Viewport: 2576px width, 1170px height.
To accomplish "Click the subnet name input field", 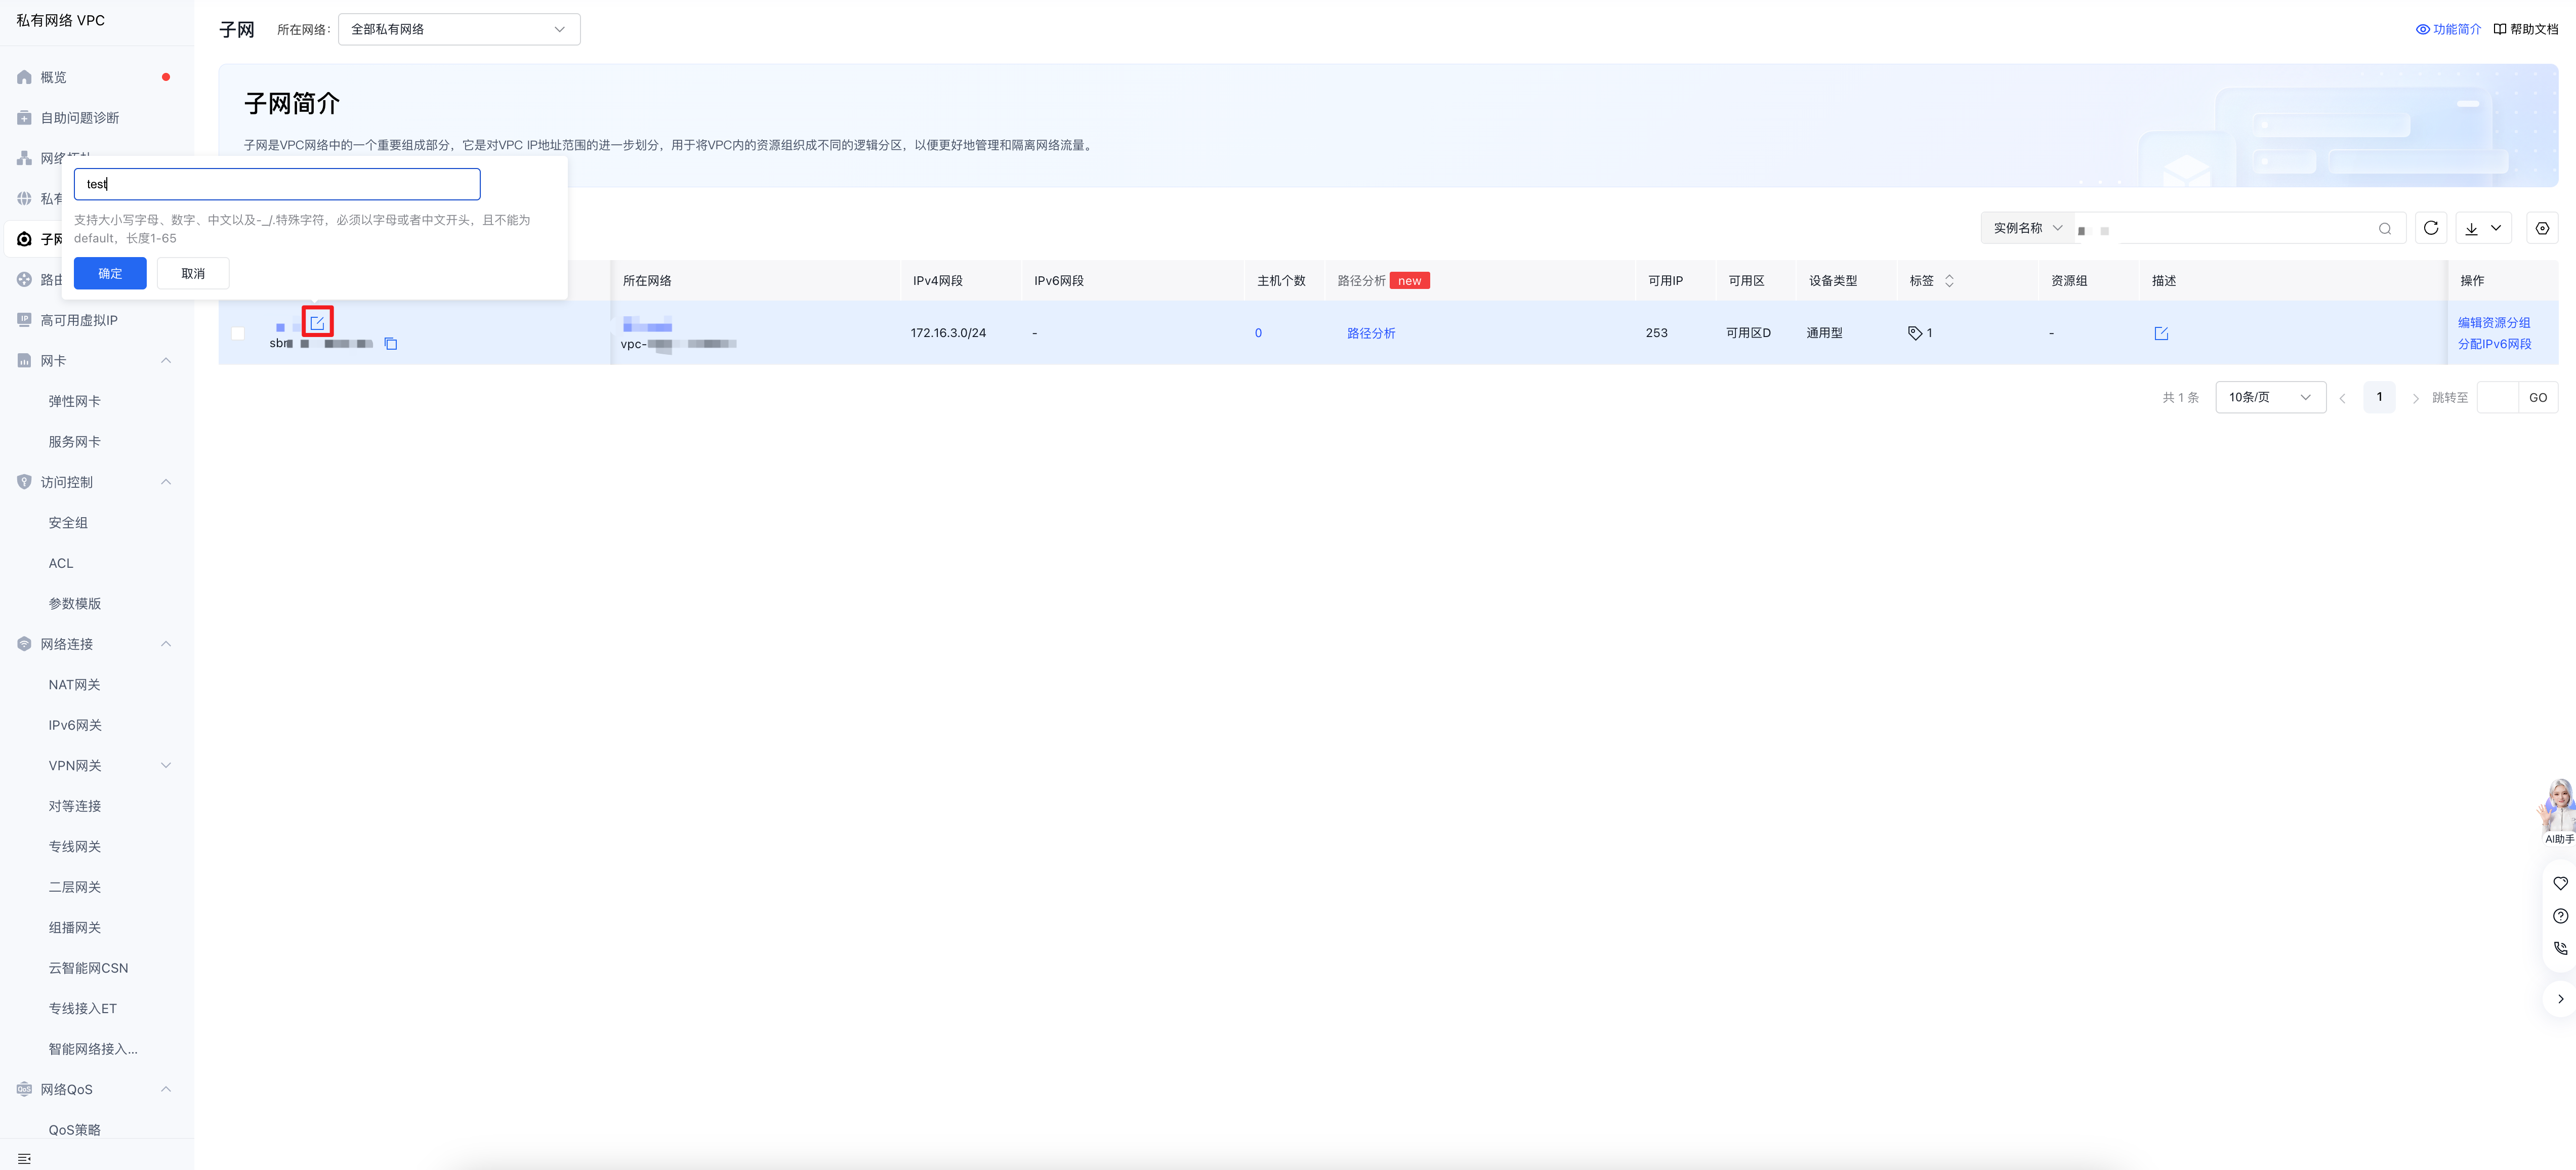I will pyautogui.click(x=277, y=184).
